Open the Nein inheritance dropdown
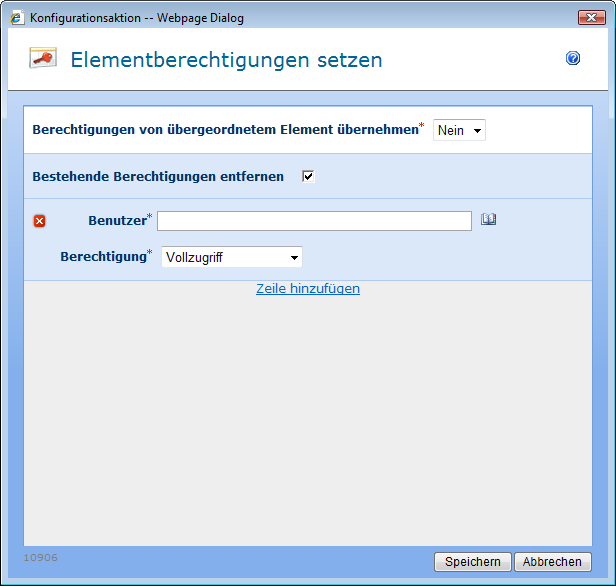616x586 pixels. pyautogui.click(x=459, y=131)
